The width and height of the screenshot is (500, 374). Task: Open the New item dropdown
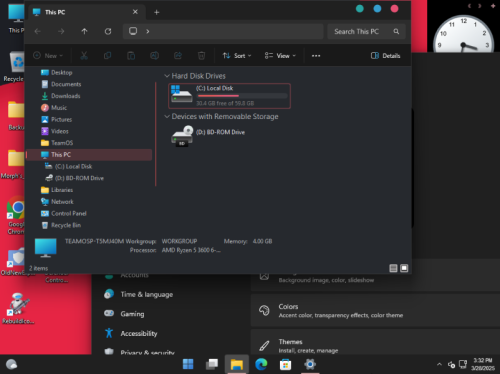coord(48,56)
